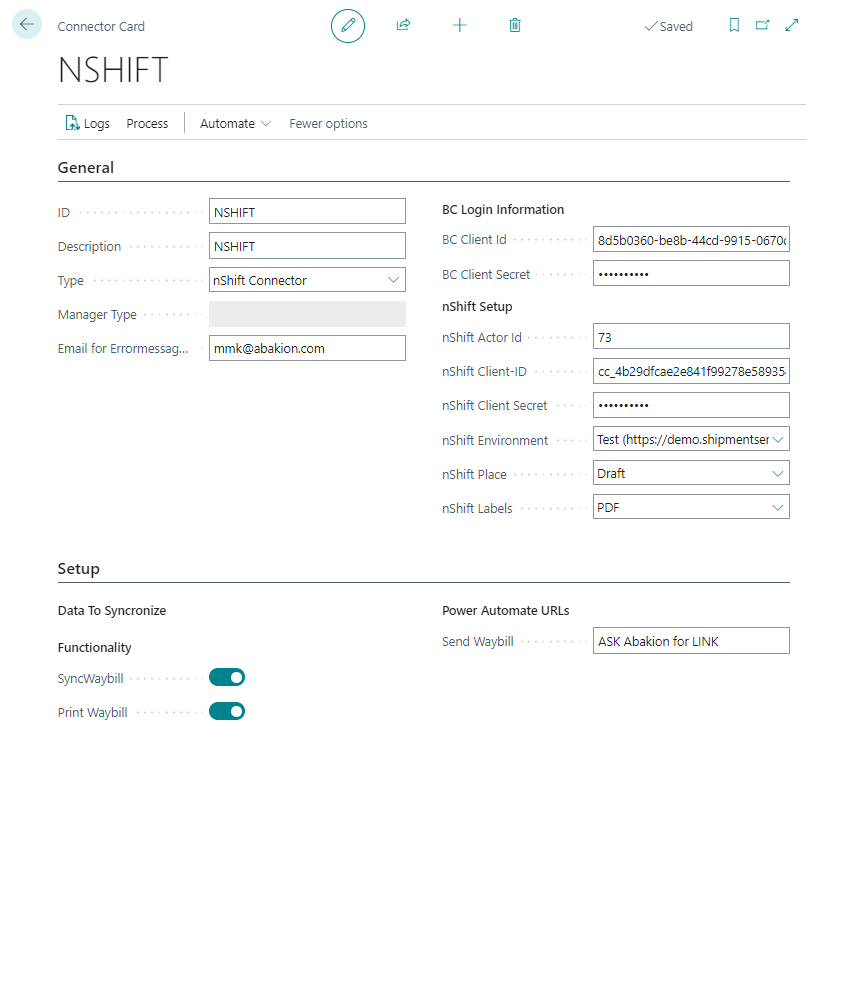
Task: Click the NSHIFT page title
Action: [x=113, y=70]
